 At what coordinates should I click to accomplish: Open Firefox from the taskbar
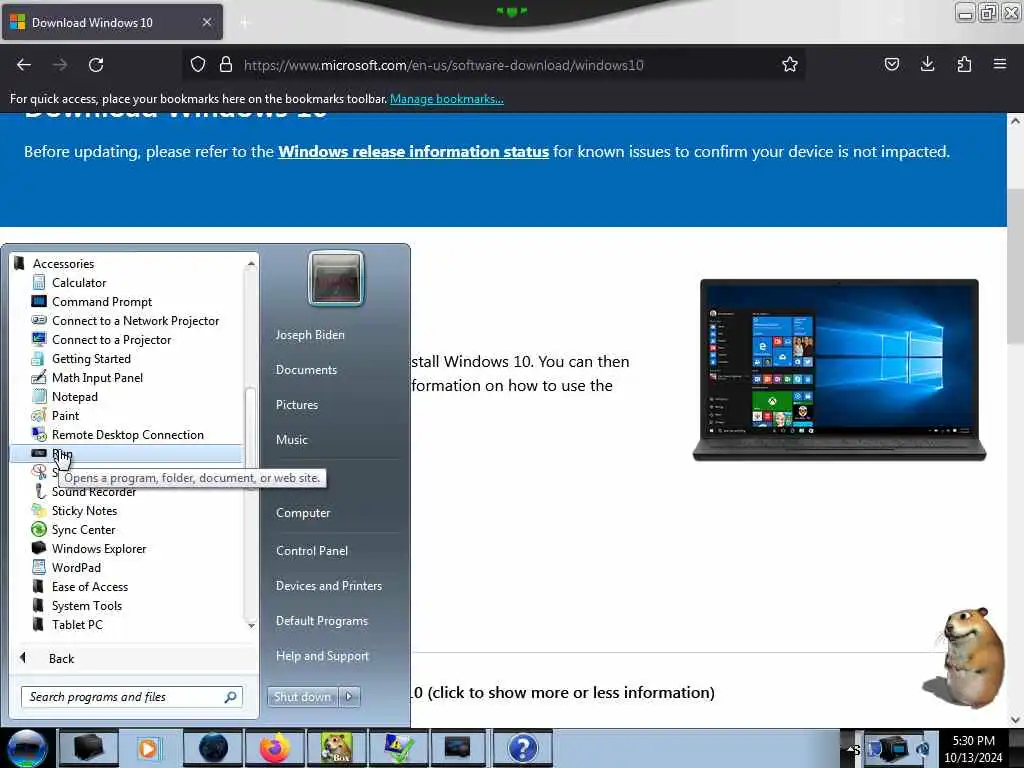pyautogui.click(x=274, y=748)
